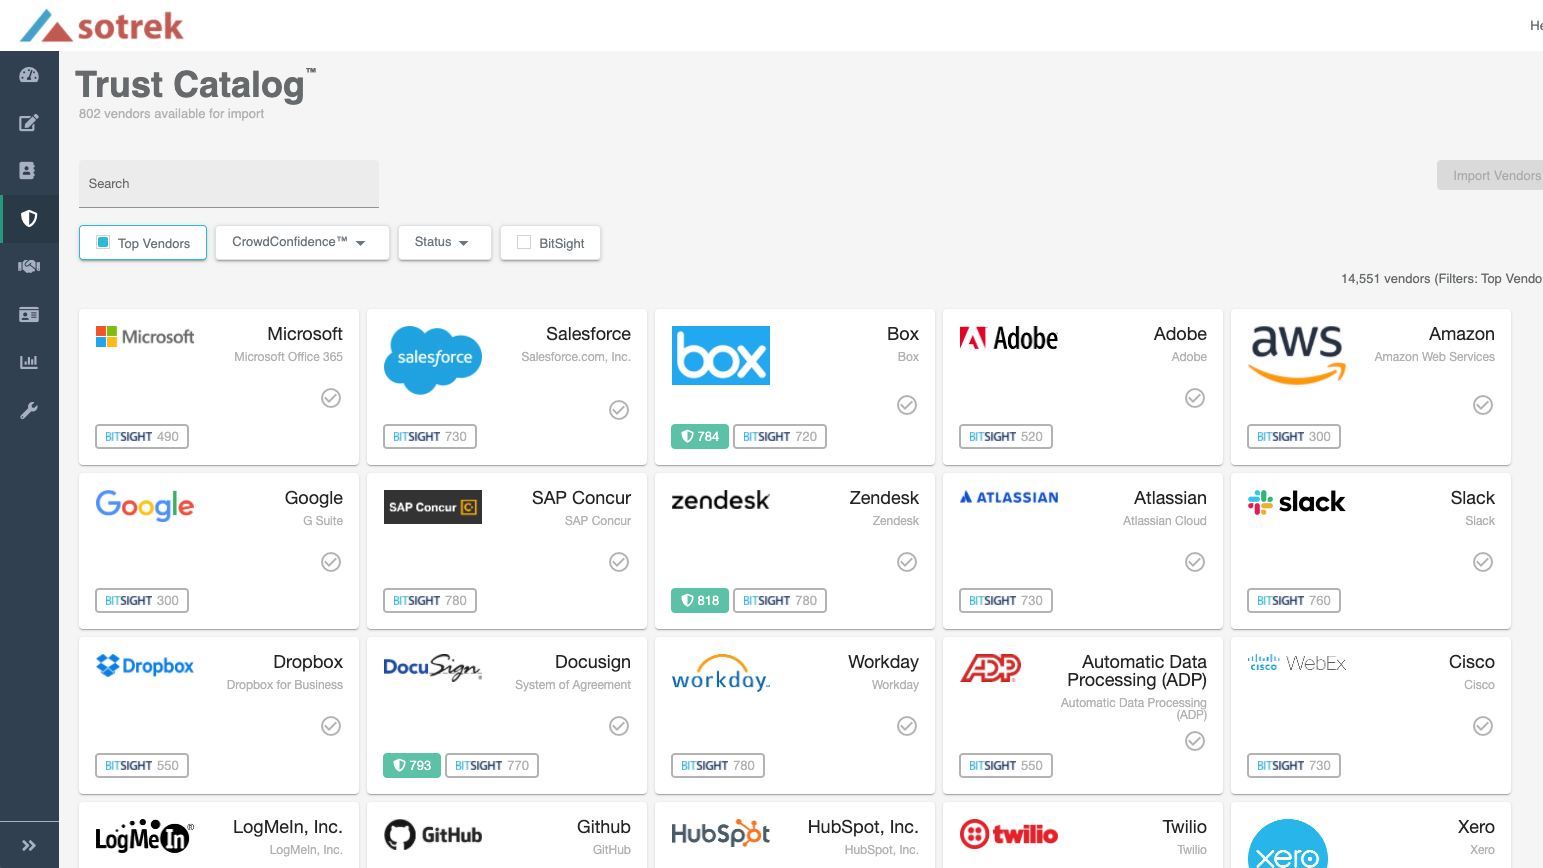This screenshot has height=868, width=1543.
Task: Click the Dropbox logo
Action: coord(145,666)
